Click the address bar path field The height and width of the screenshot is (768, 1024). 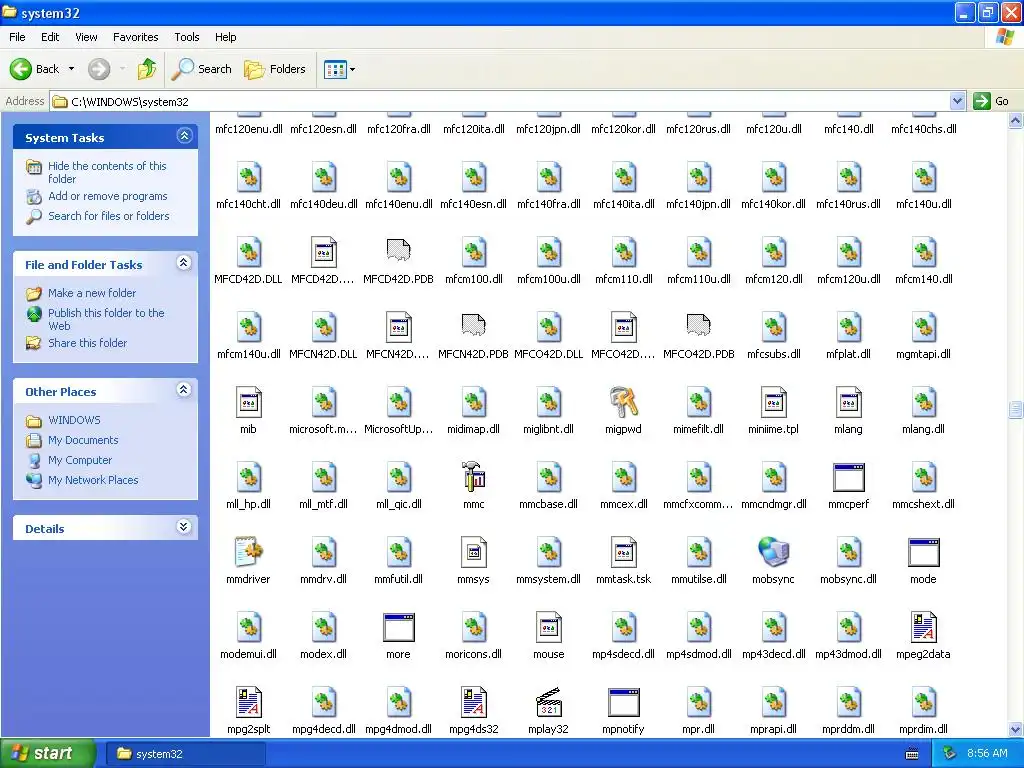[500, 101]
